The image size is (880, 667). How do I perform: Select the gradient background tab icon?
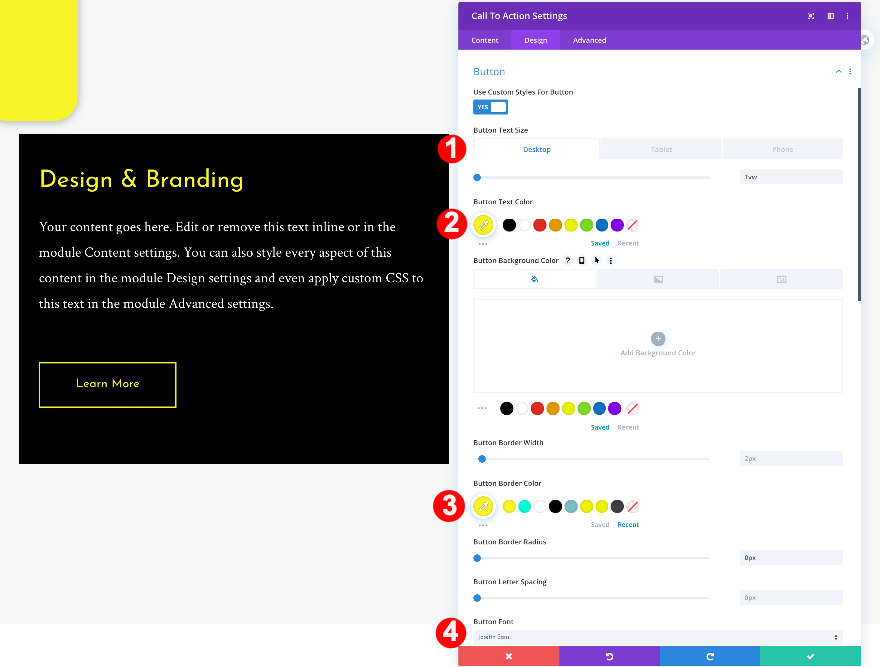point(658,279)
